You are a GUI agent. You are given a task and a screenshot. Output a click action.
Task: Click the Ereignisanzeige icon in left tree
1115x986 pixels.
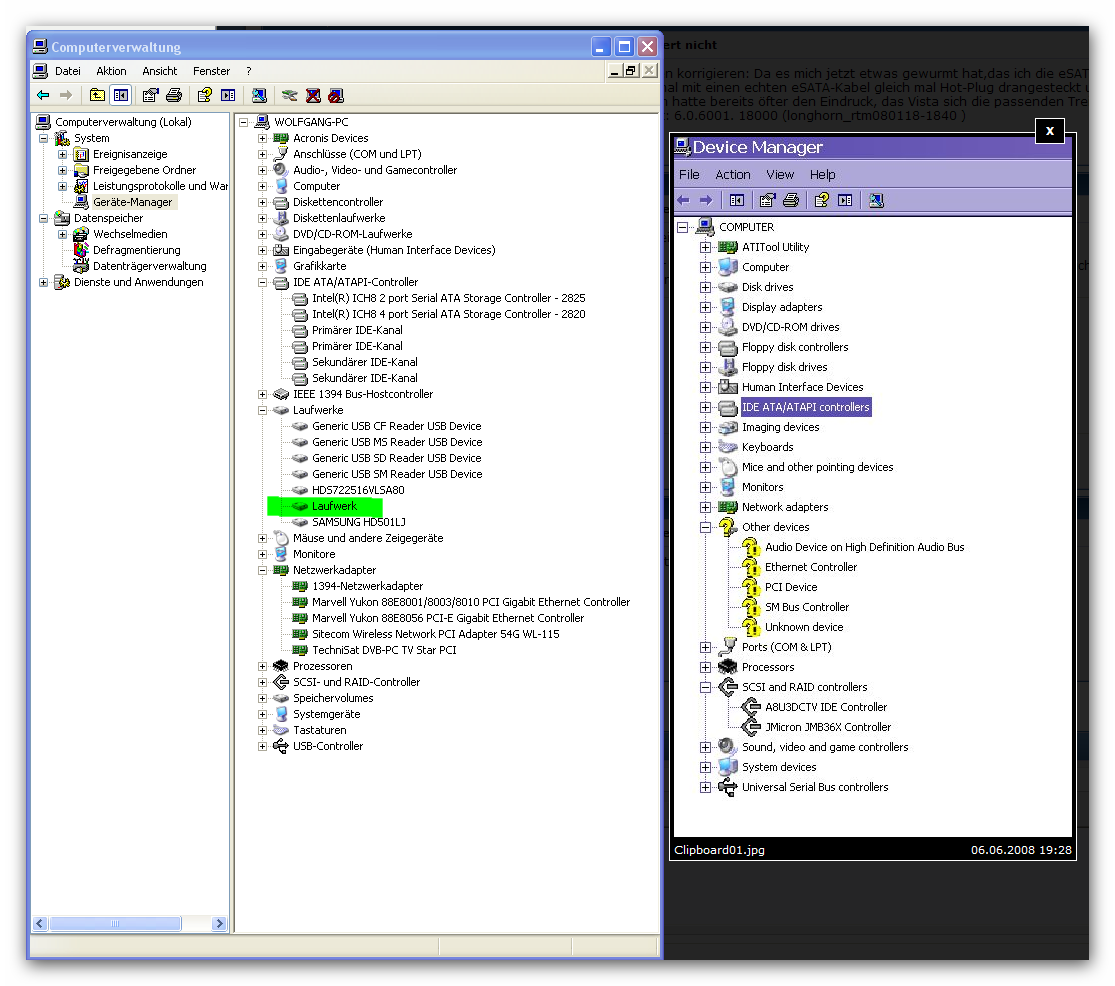click(x=82, y=154)
